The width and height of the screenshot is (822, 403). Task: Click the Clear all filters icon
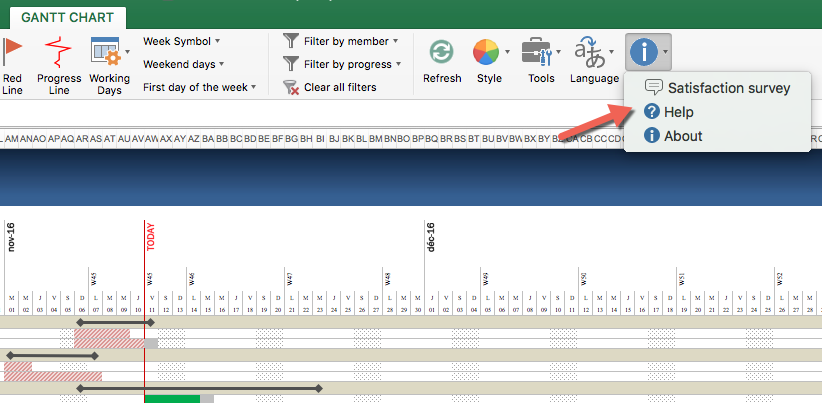(x=291, y=87)
